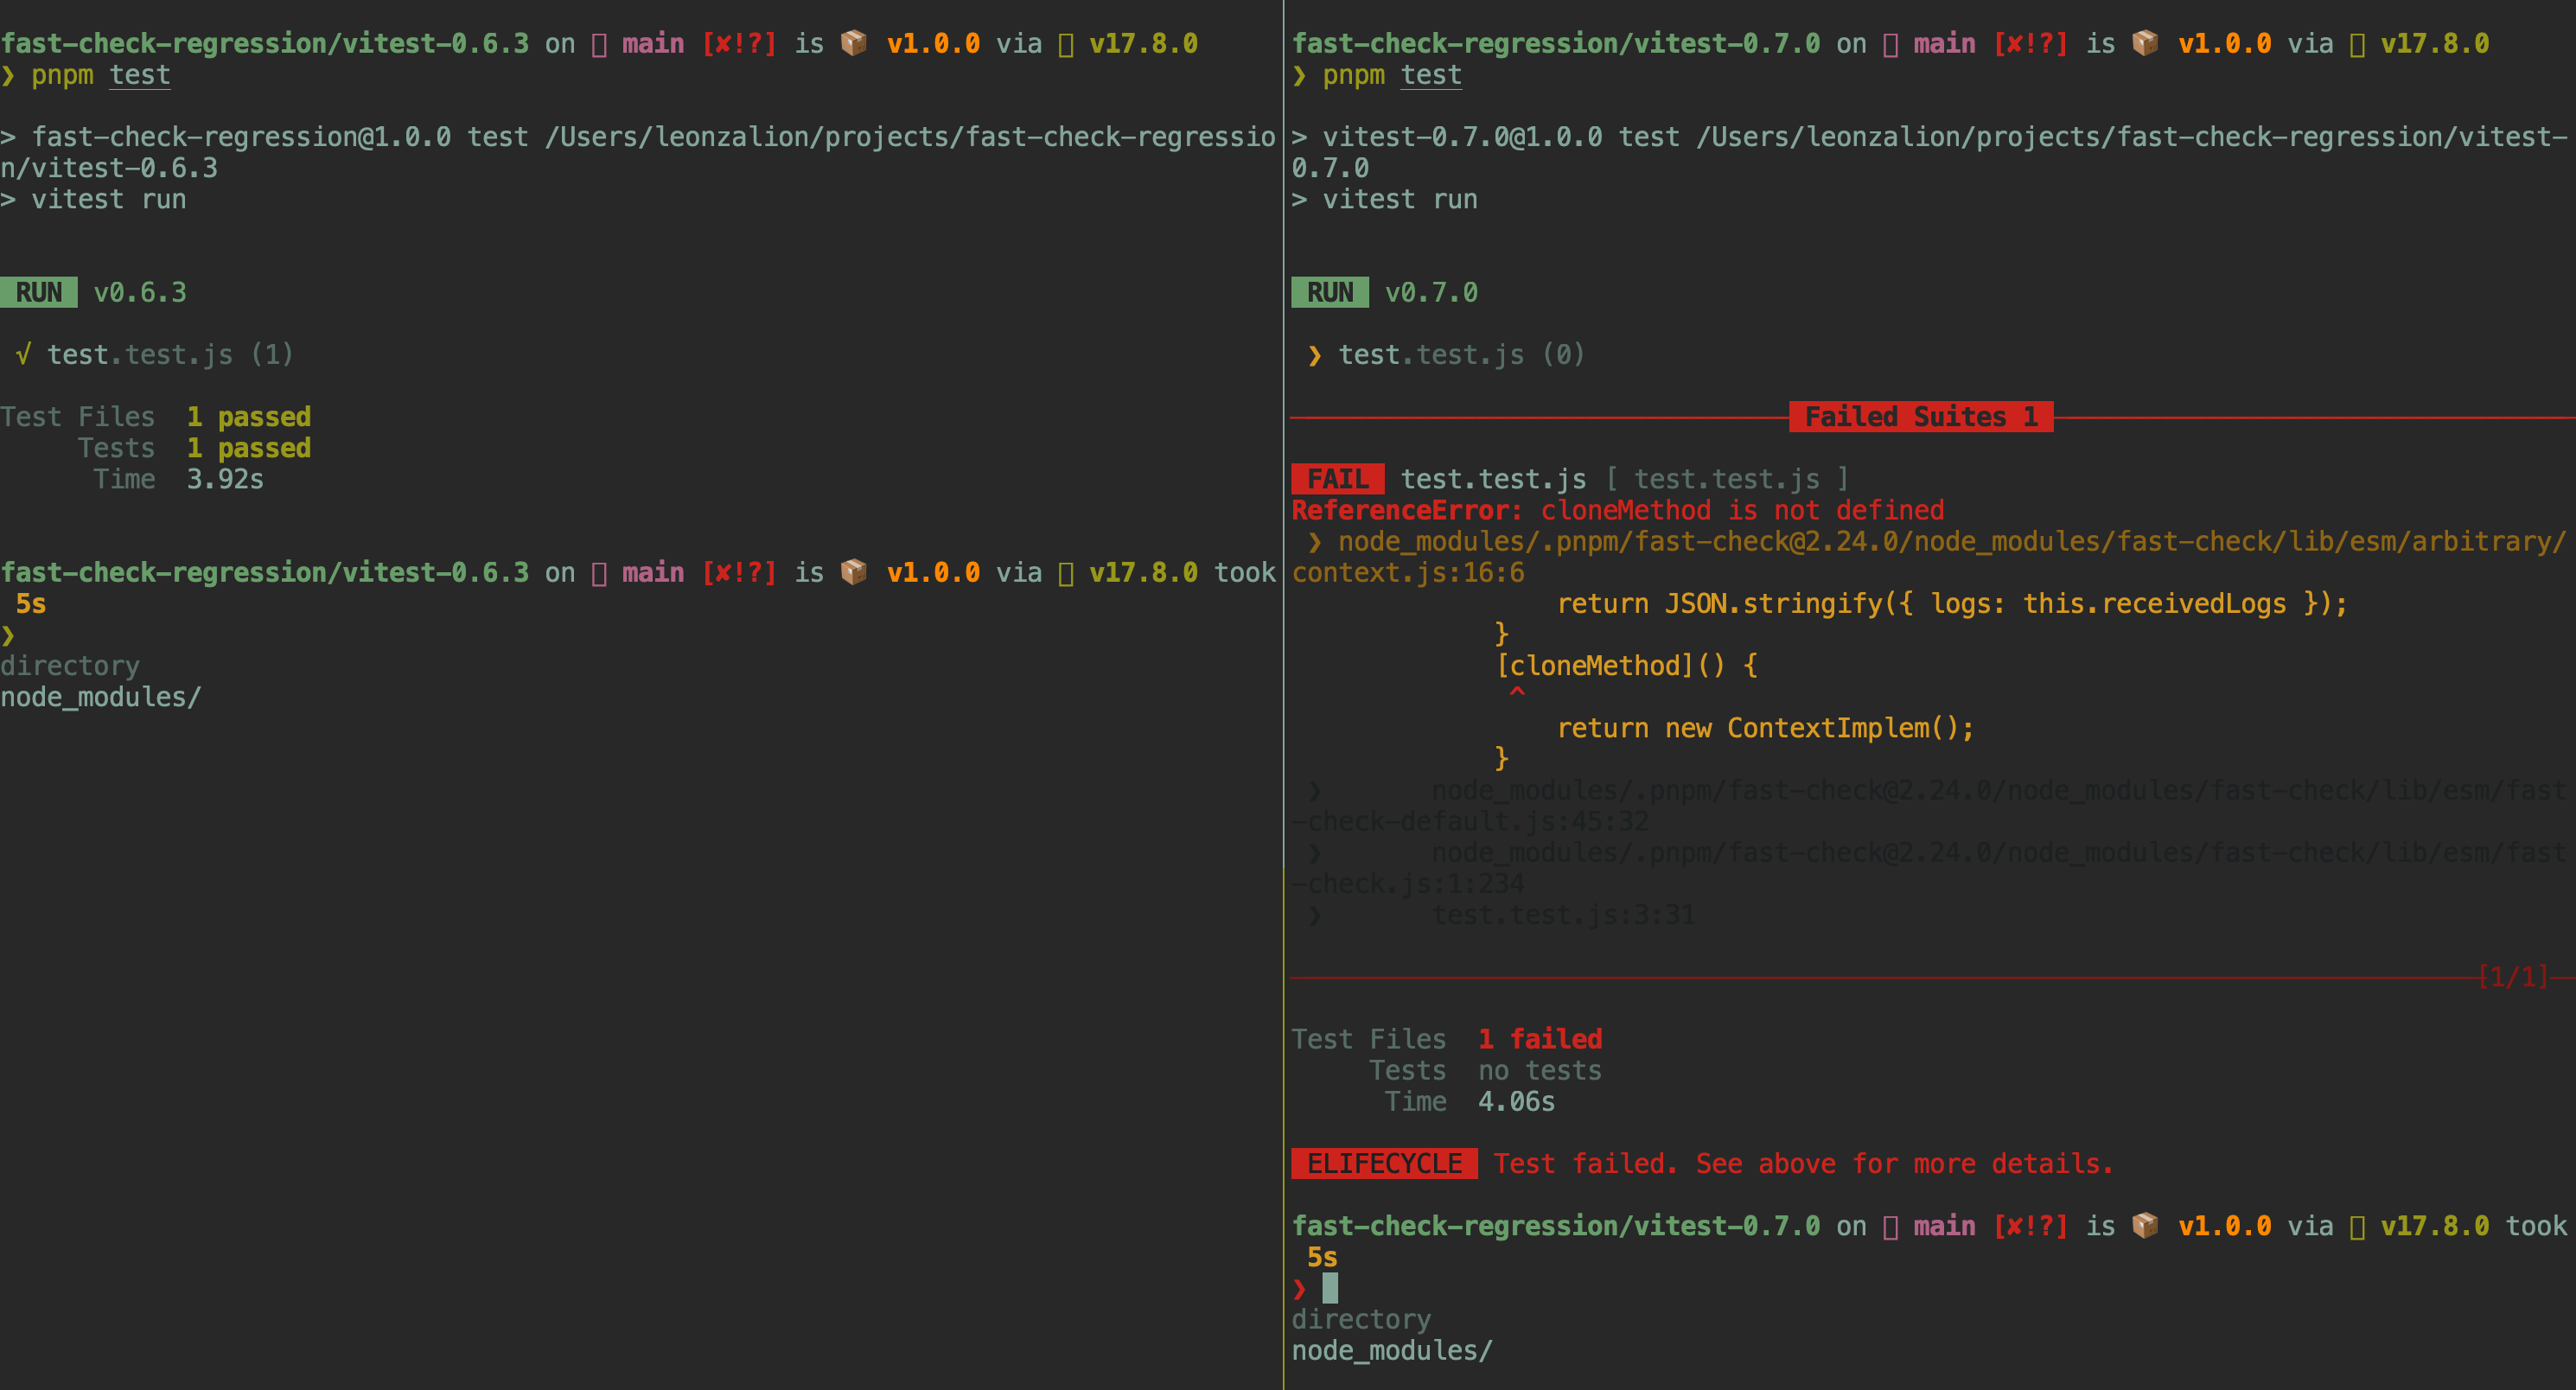Click the terminal cursor block in right pane
Image resolution: width=2576 pixels, height=1390 pixels.
[1330, 1288]
